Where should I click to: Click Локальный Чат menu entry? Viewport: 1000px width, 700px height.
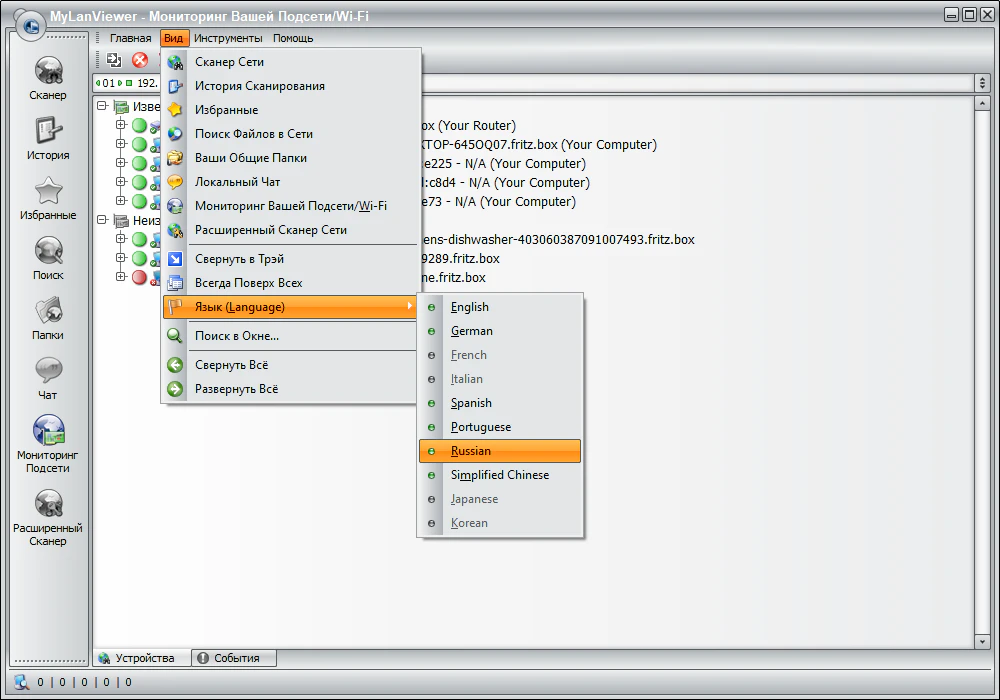(237, 182)
